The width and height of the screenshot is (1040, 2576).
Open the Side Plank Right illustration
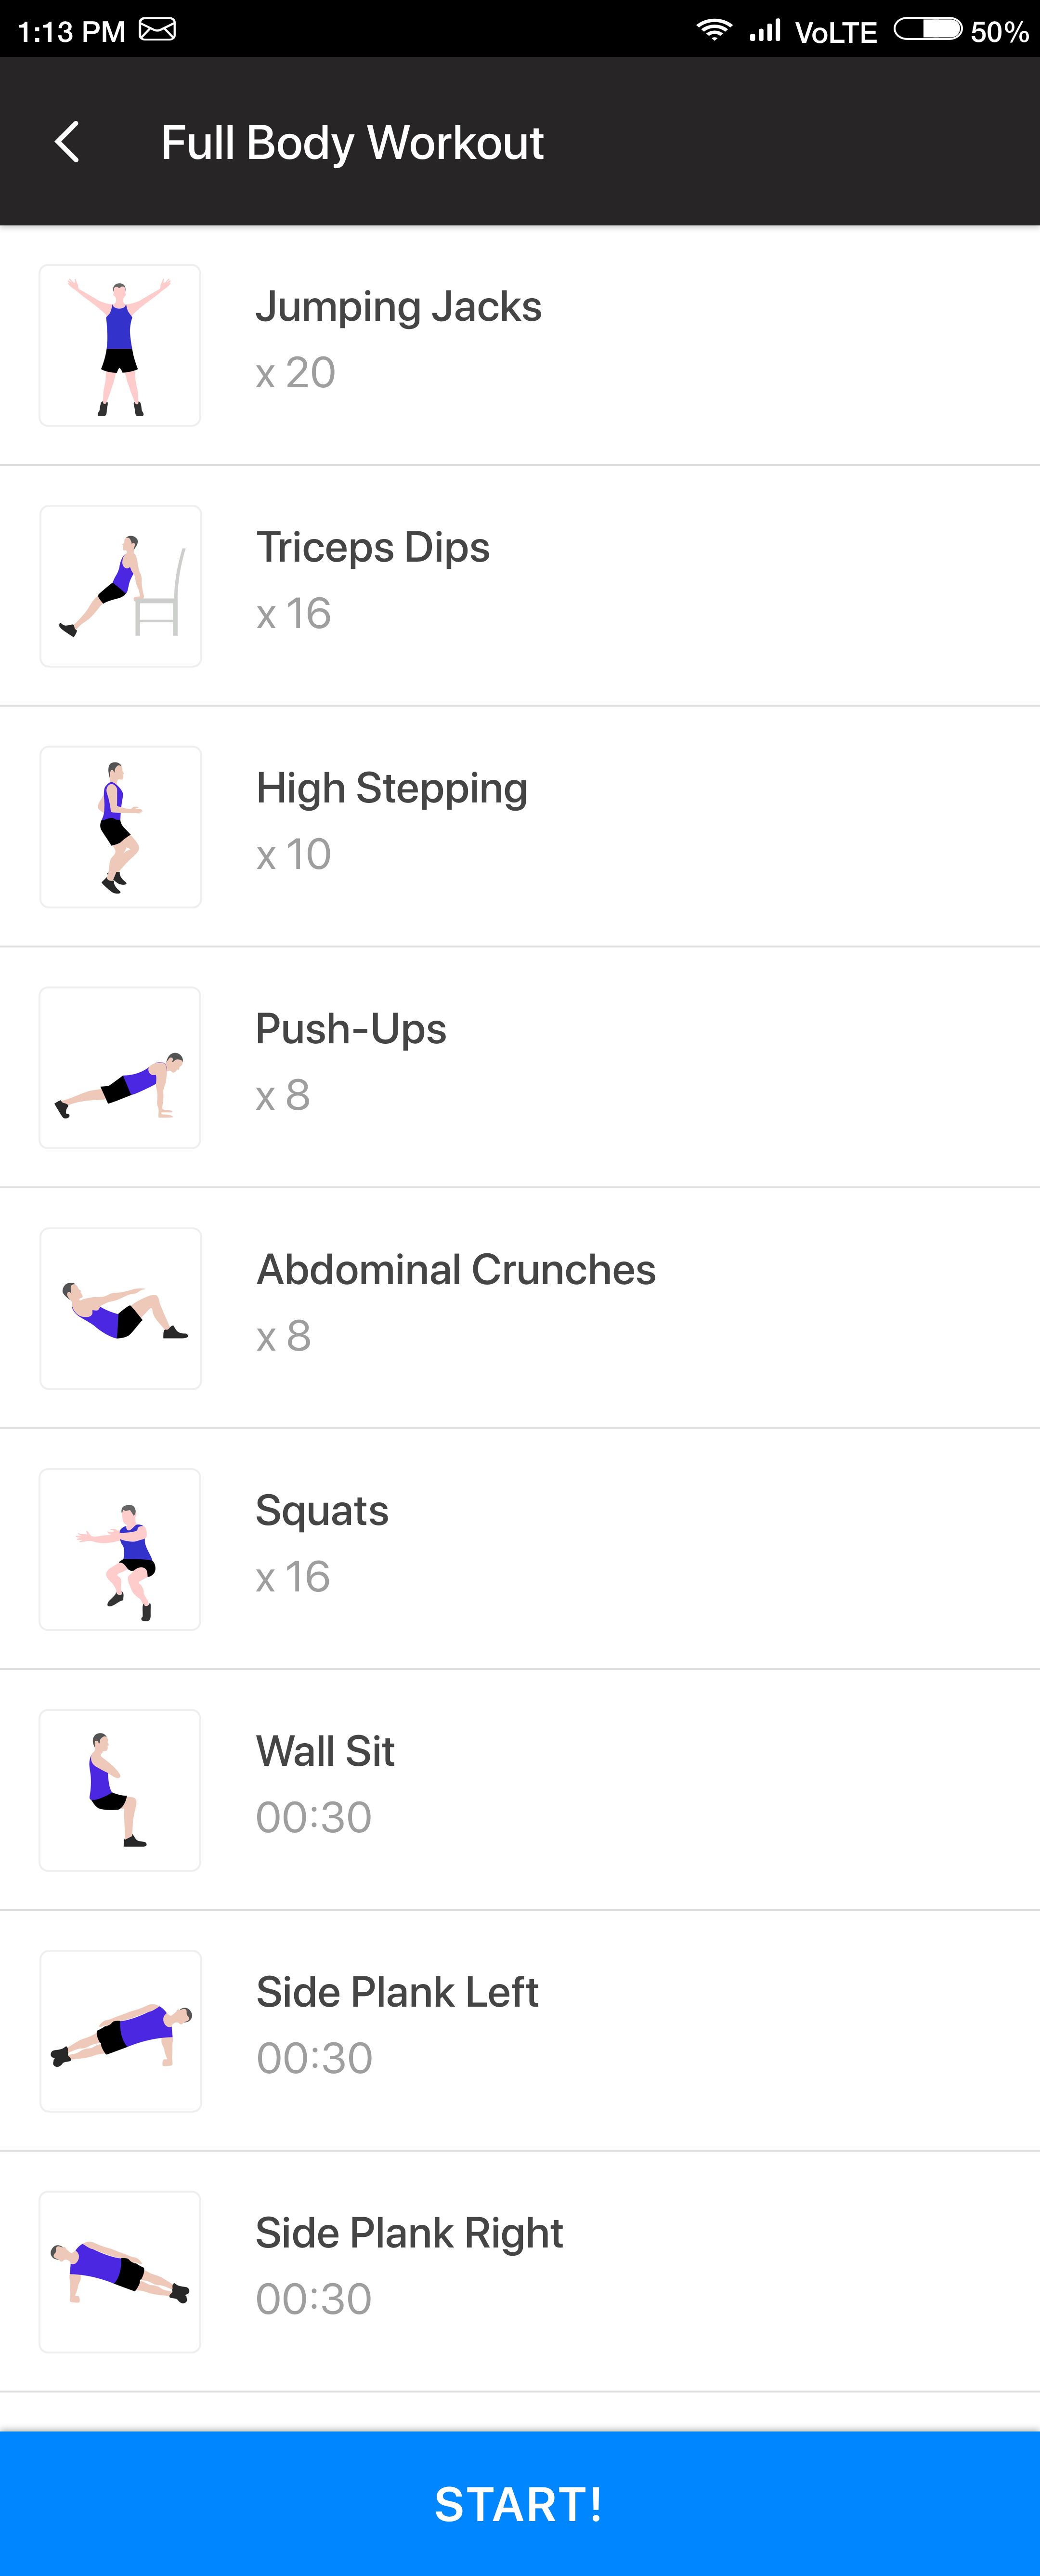[x=120, y=2272]
